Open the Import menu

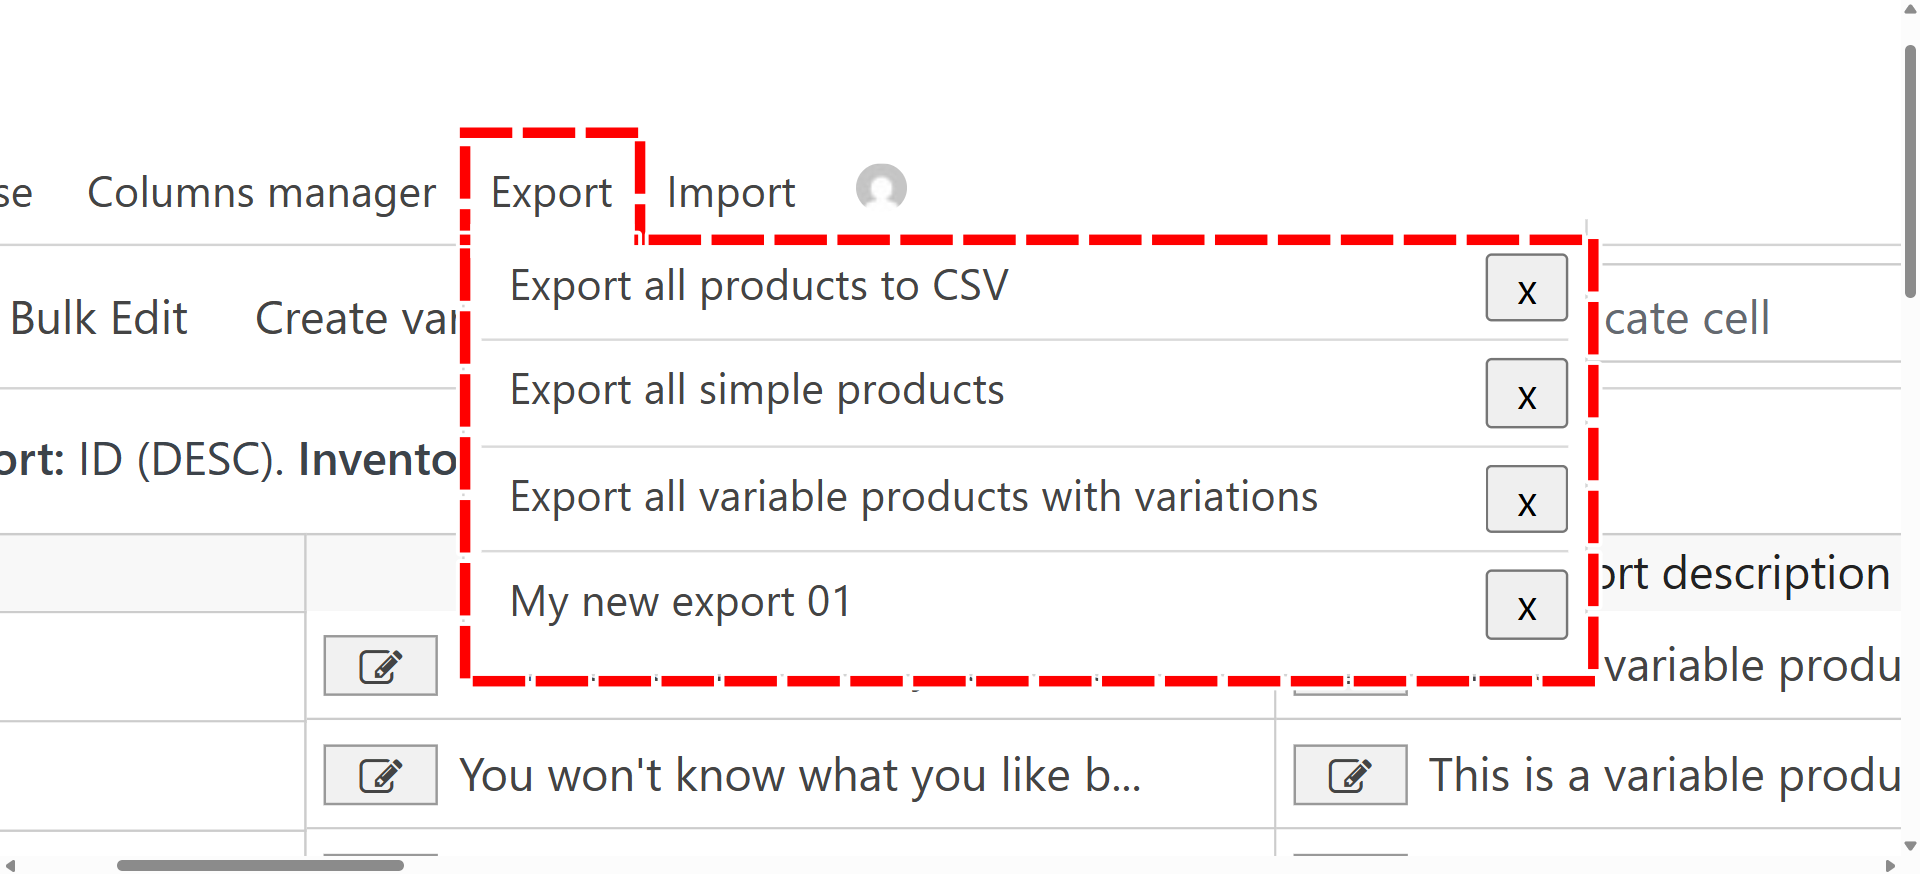click(x=731, y=192)
